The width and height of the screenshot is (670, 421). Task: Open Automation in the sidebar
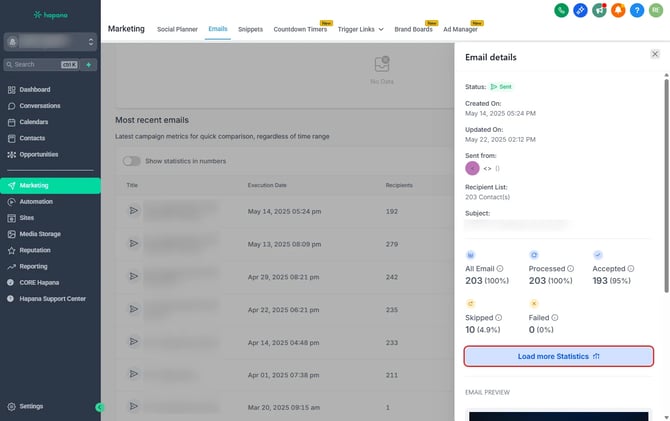coord(37,202)
